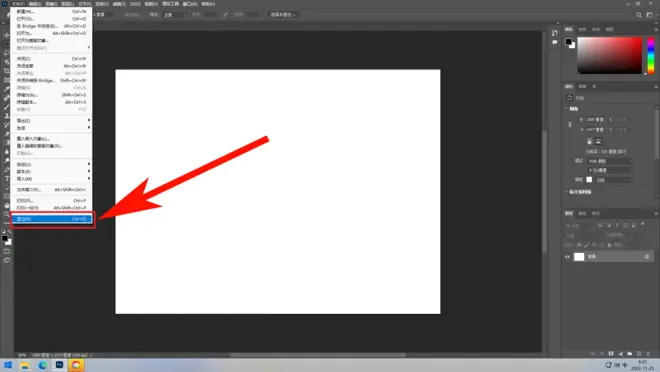660x372 pixels.
Task: Click the horizontal scrollbar below canvas
Action: (x=318, y=355)
